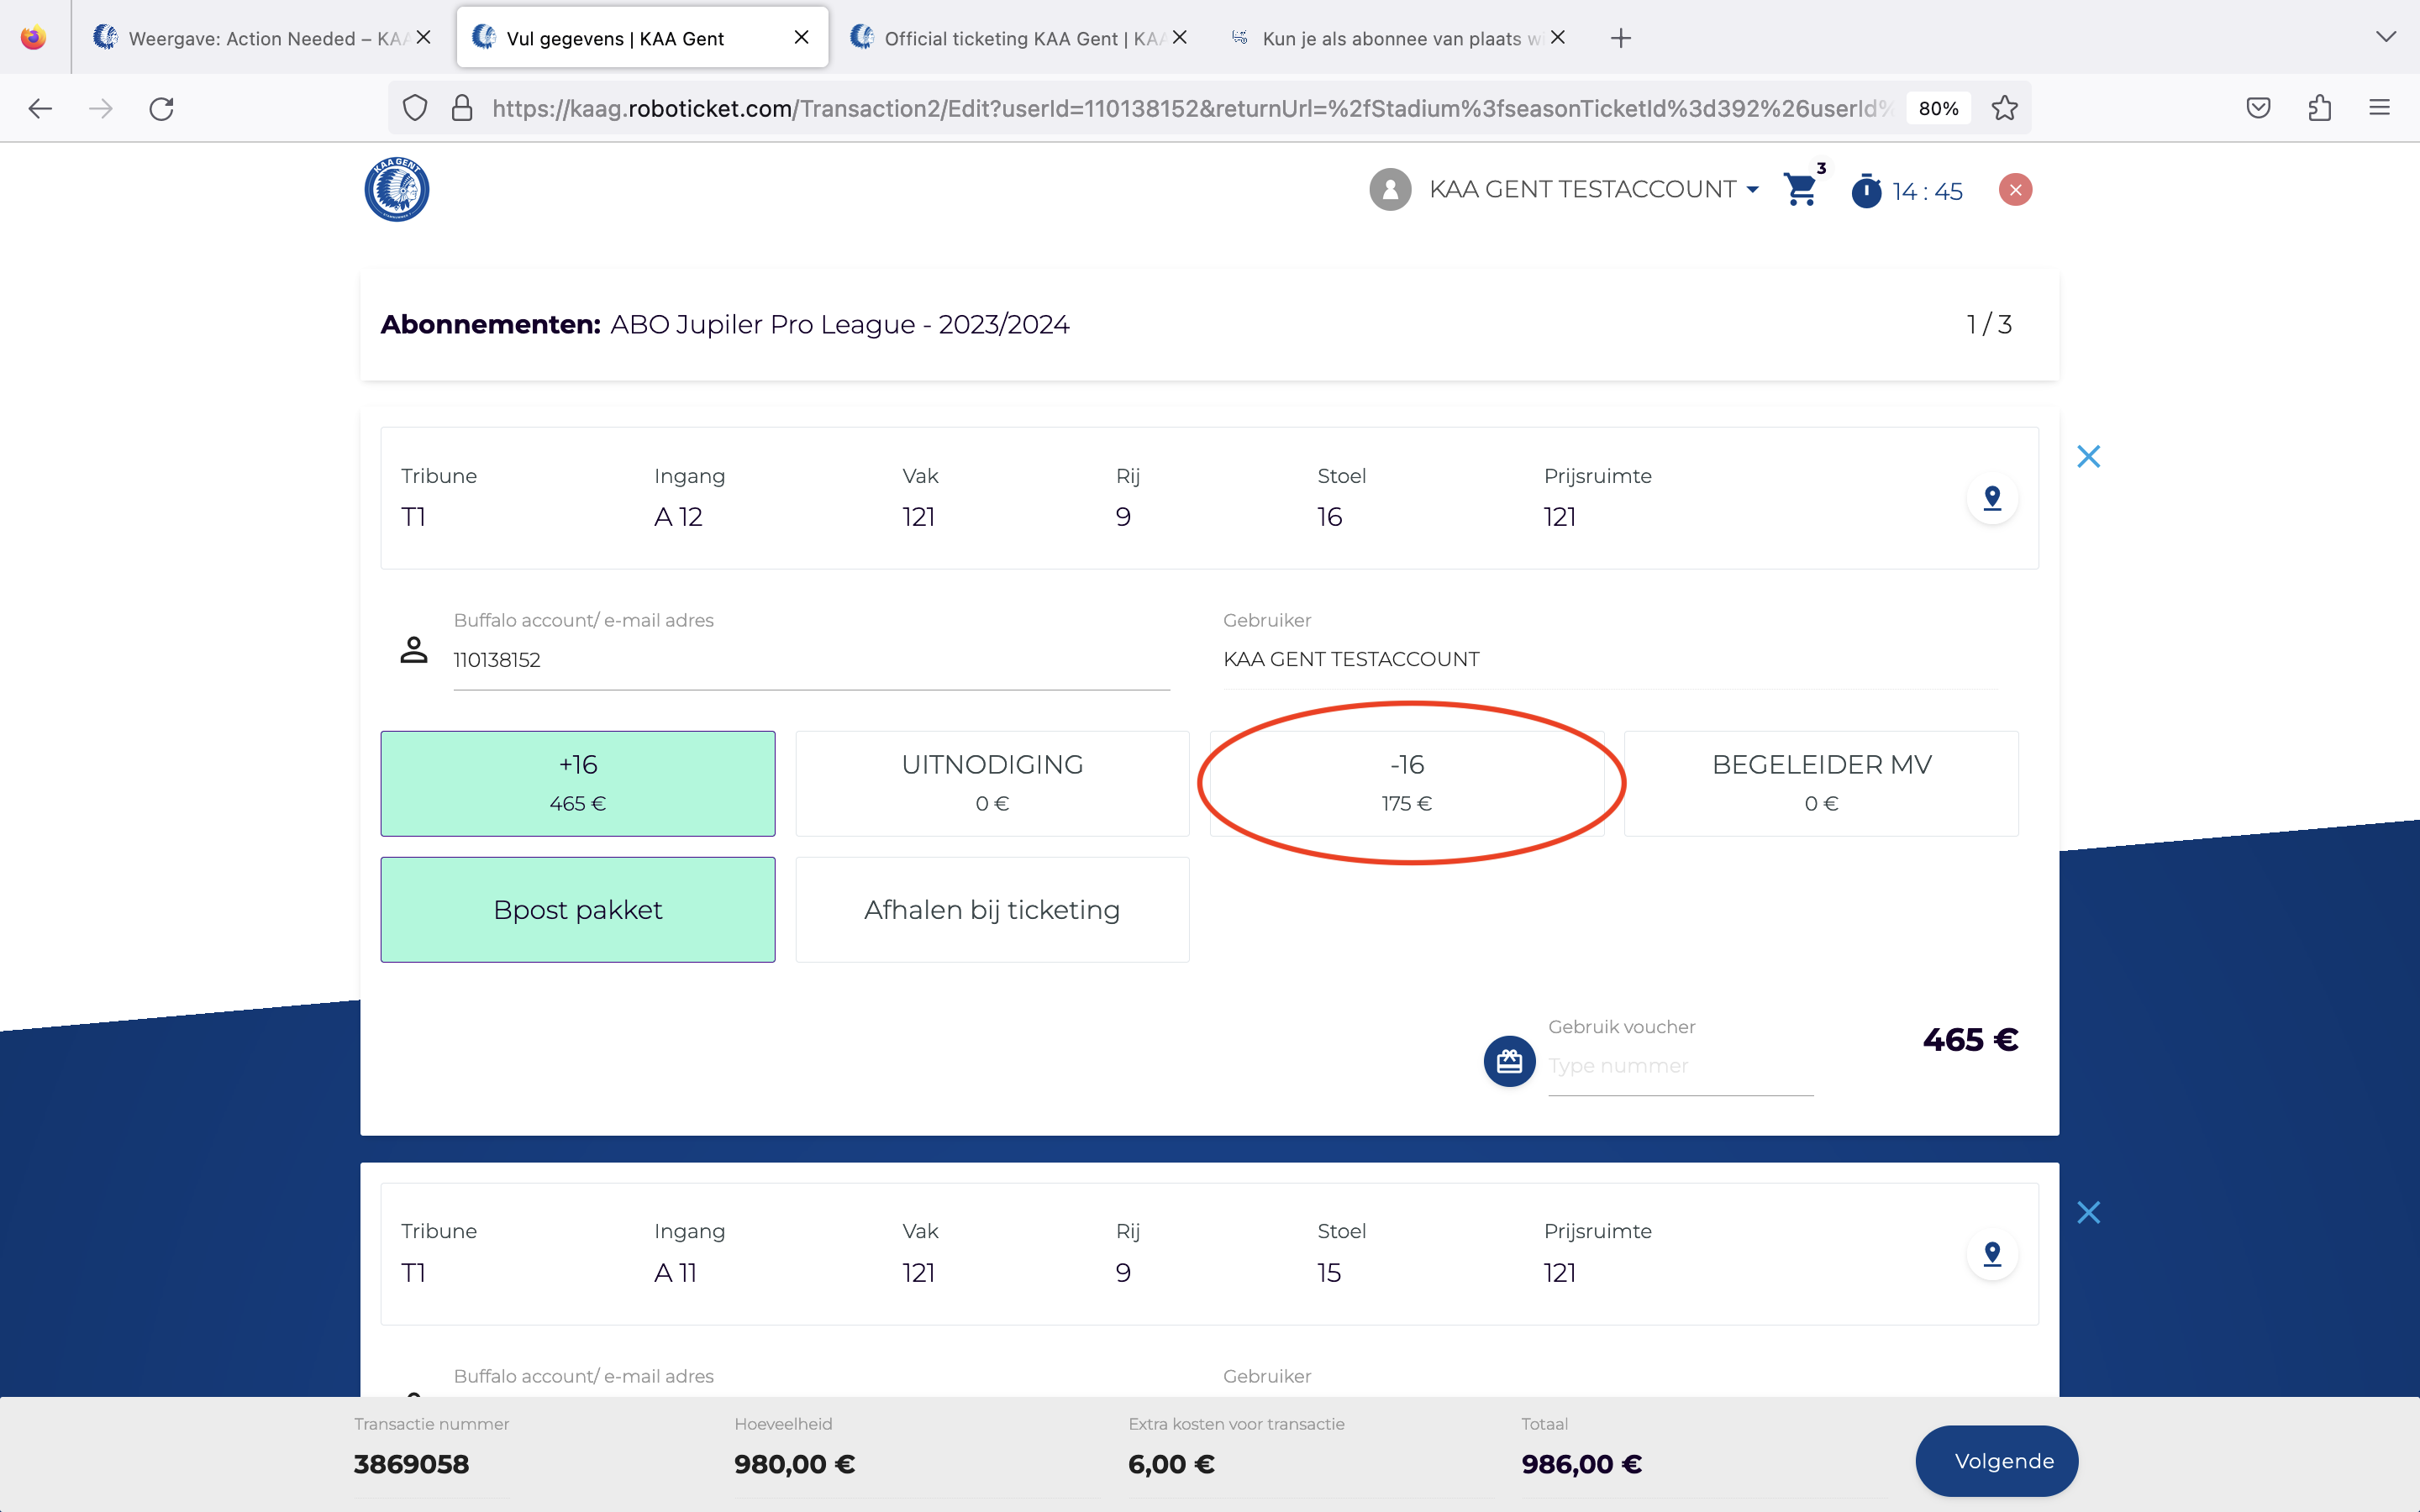
Task: Select the UITNODIGING 0 € tariff
Action: pos(992,783)
